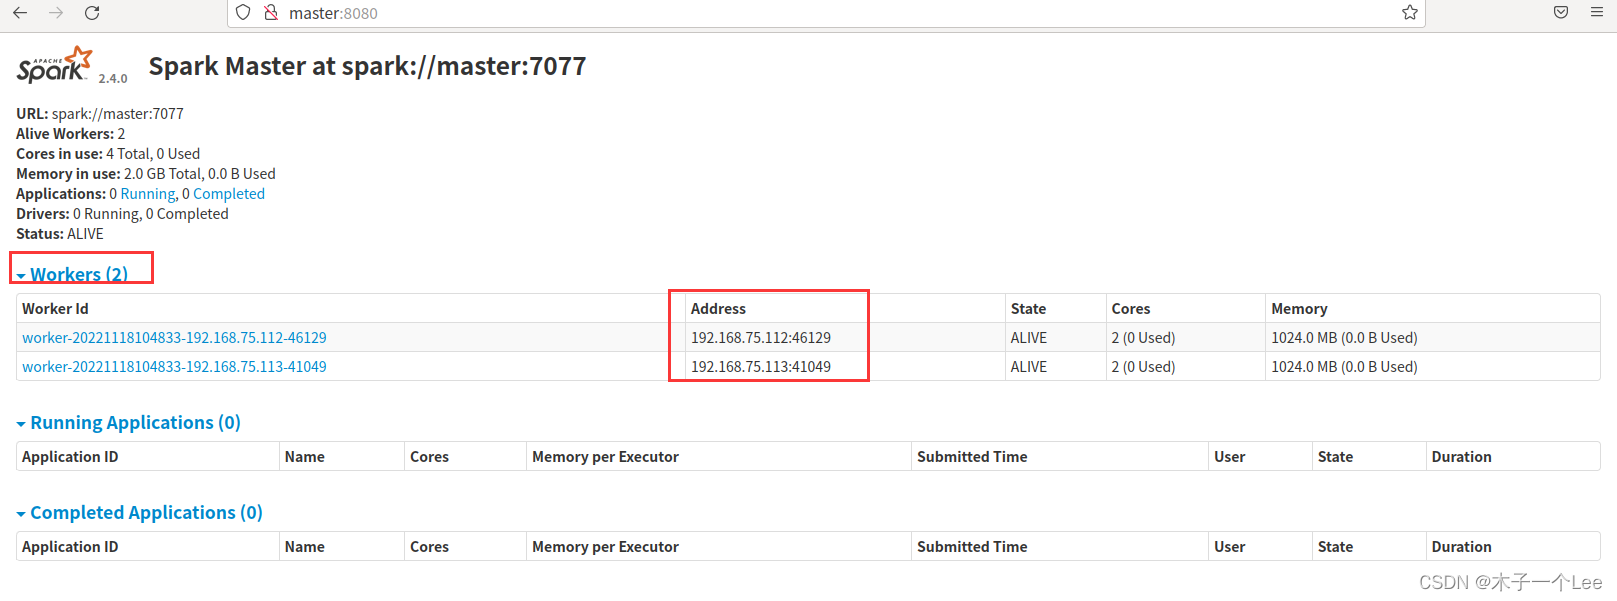Open worker link ending 192.168.75.113-41049
Screen dimensions: 1617x601
(x=174, y=367)
